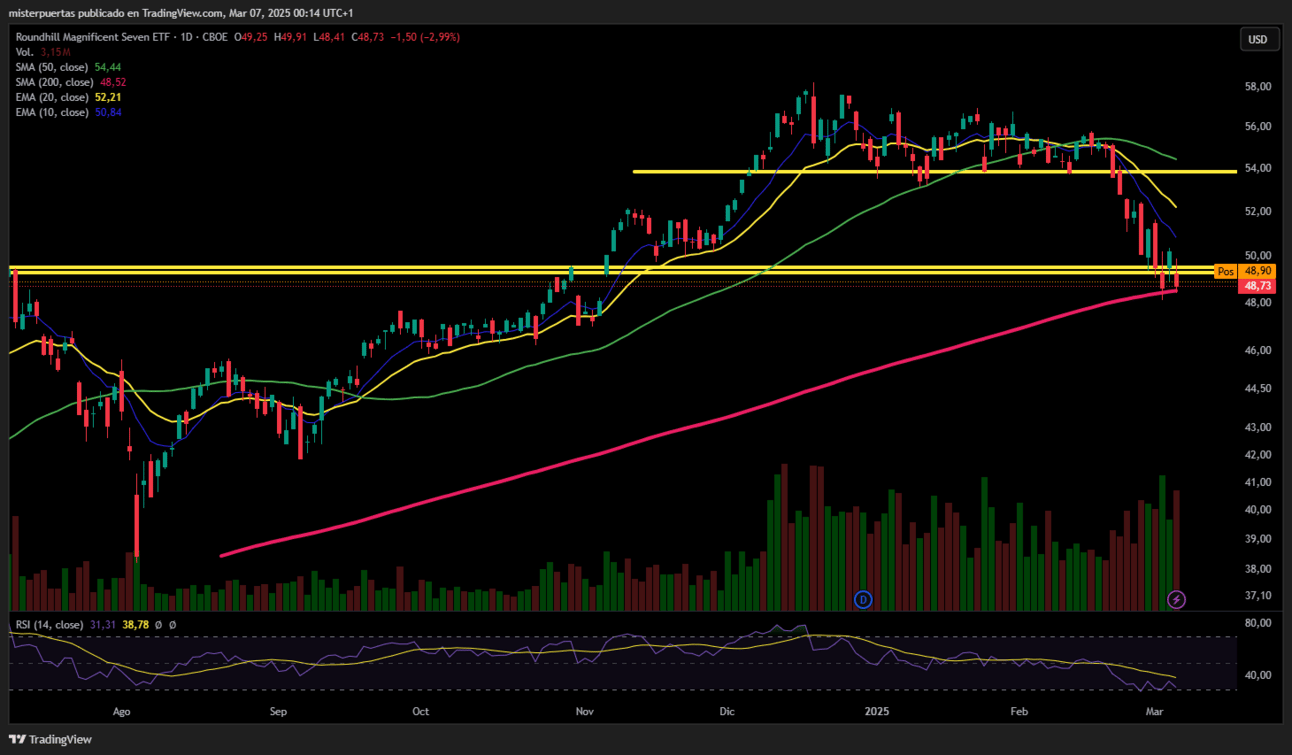Screen dimensions: 1292x755
Task: Open the USD currency selector
Action: point(1258,39)
